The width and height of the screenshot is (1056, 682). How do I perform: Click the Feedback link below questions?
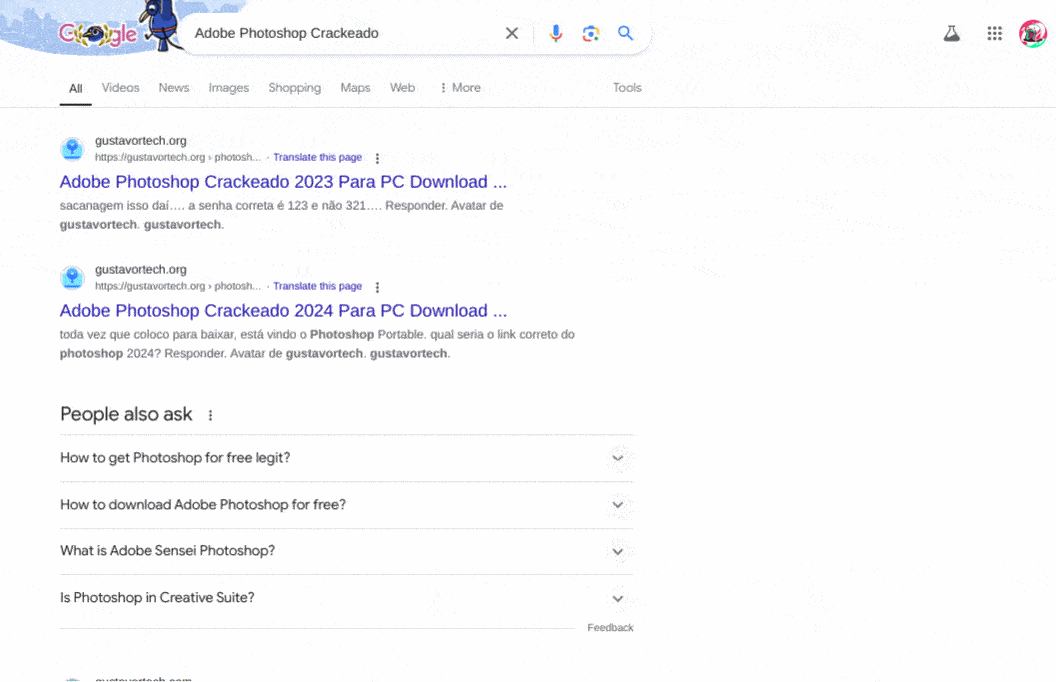coord(610,627)
